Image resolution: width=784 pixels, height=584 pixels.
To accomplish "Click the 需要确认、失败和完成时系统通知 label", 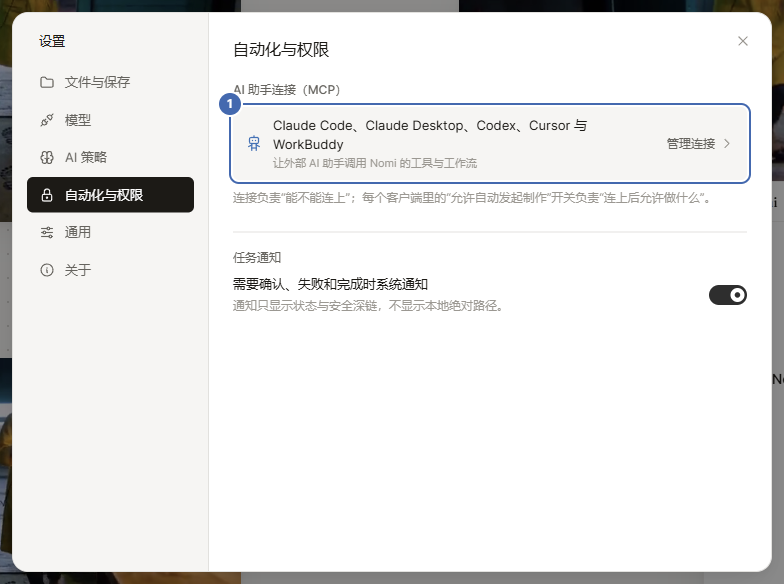I will 330,284.
